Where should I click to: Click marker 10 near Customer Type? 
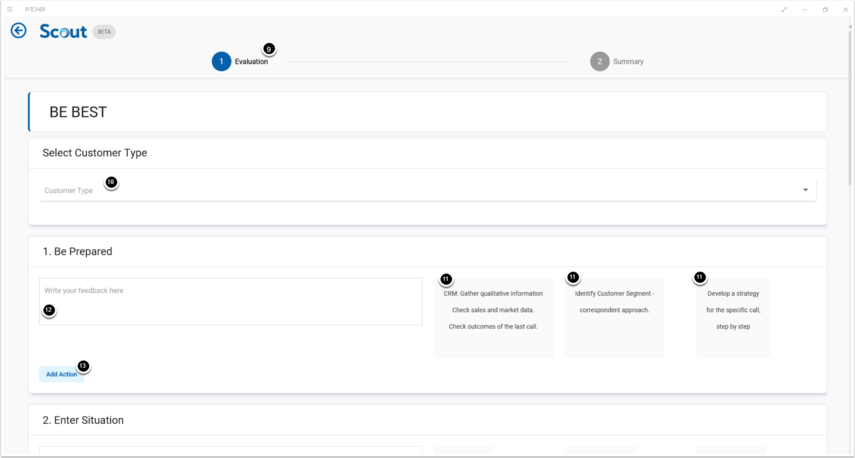111,182
